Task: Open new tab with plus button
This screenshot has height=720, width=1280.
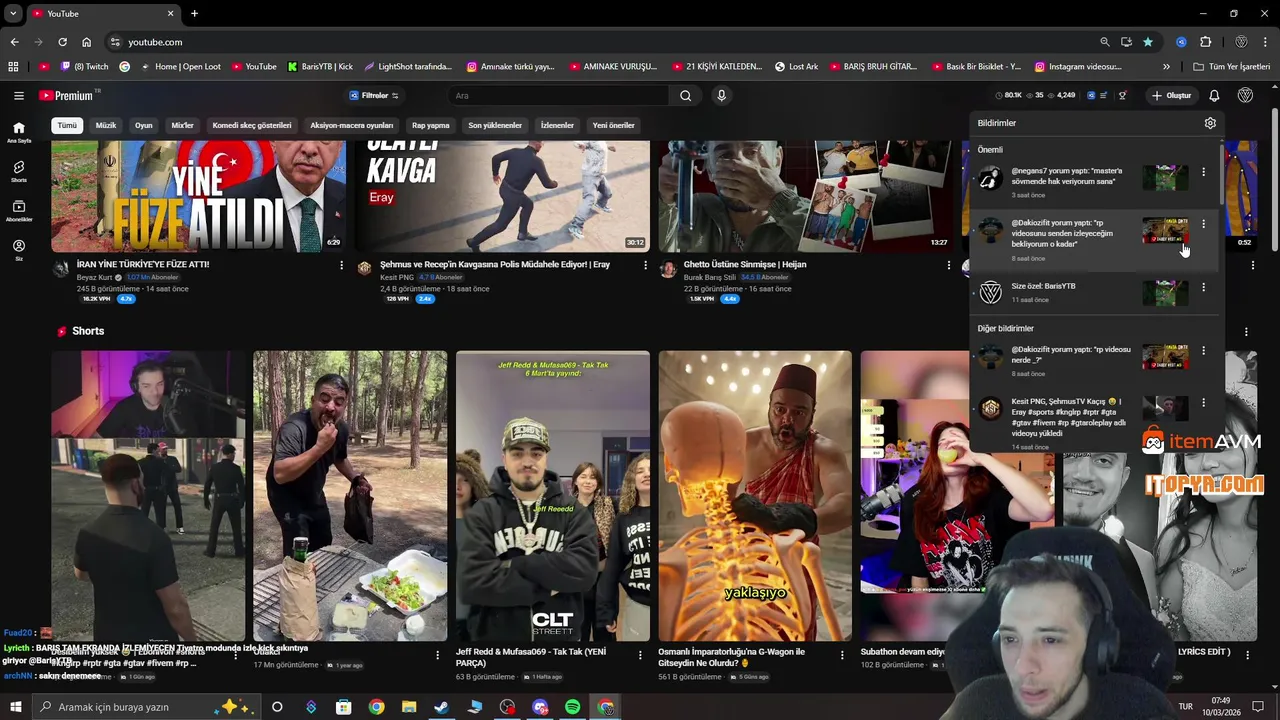Action: click(194, 13)
